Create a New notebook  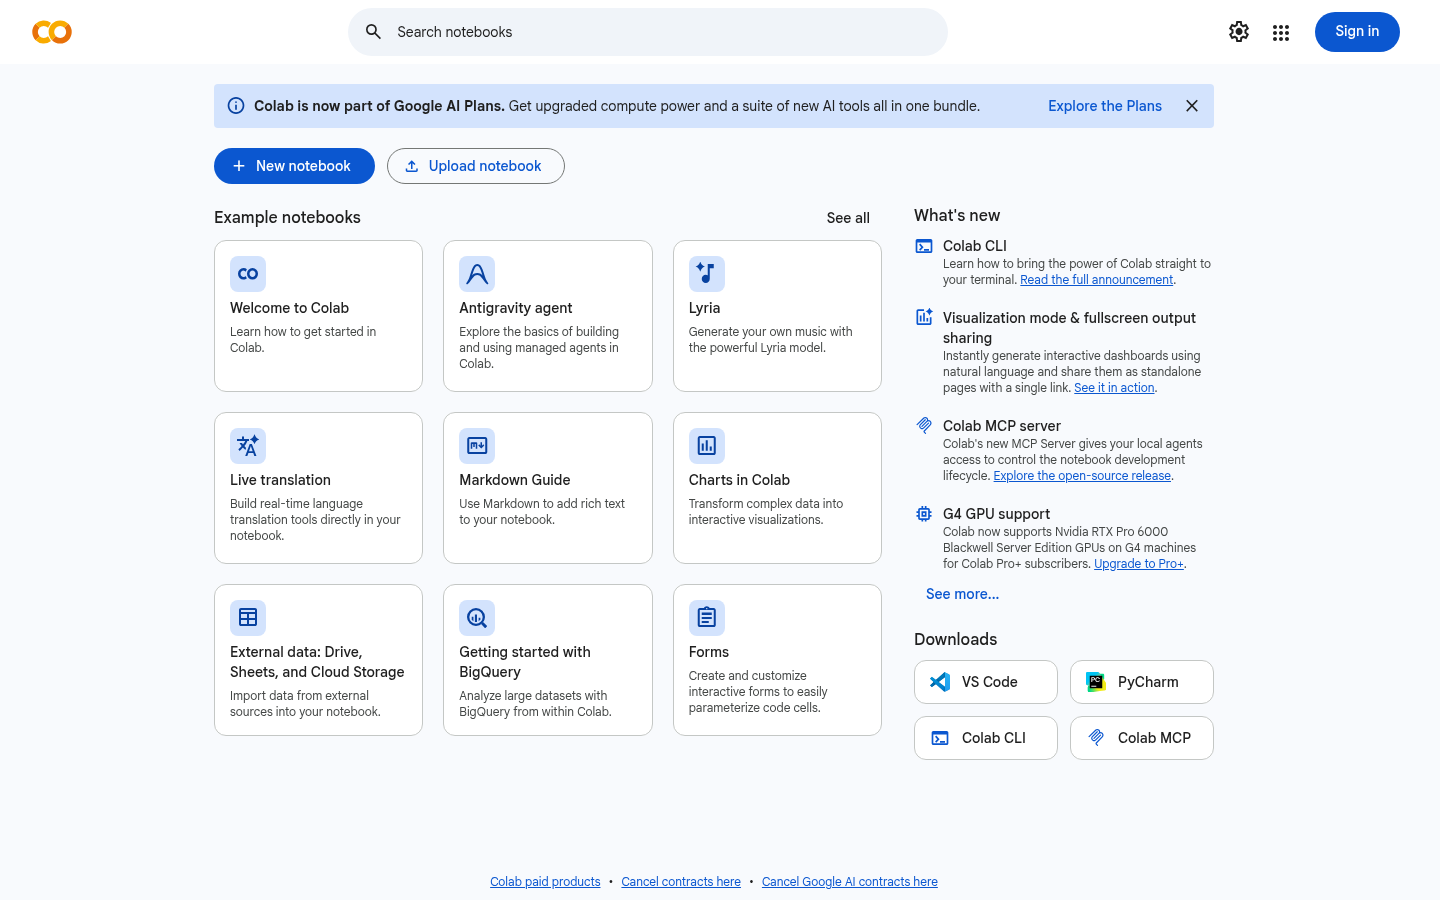pyautogui.click(x=294, y=166)
